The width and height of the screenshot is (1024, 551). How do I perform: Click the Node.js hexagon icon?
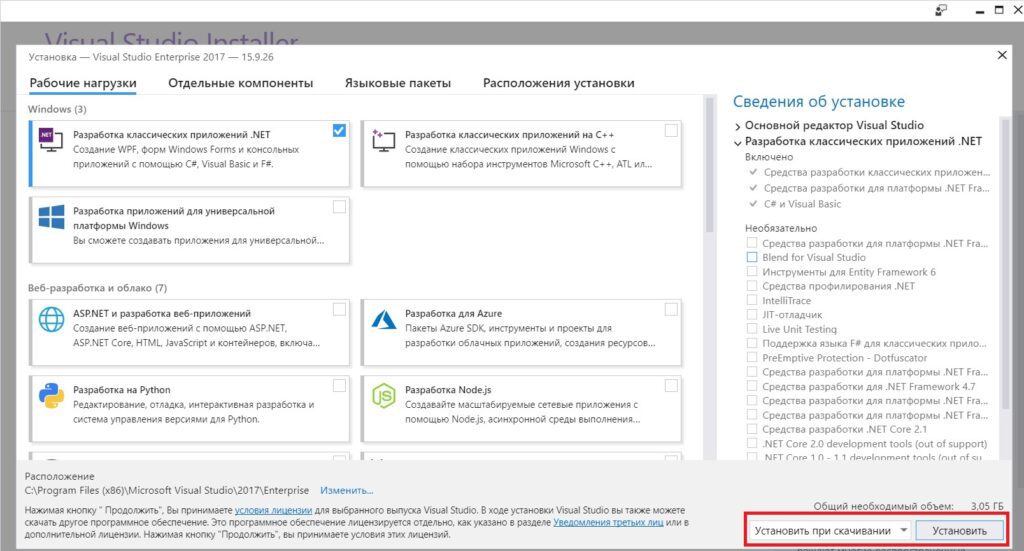click(x=383, y=396)
